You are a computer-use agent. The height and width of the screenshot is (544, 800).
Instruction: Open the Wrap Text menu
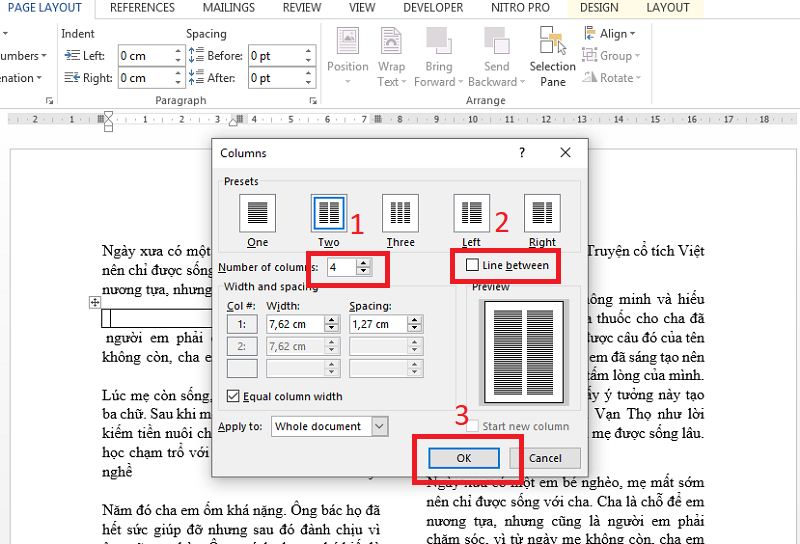[x=391, y=57]
